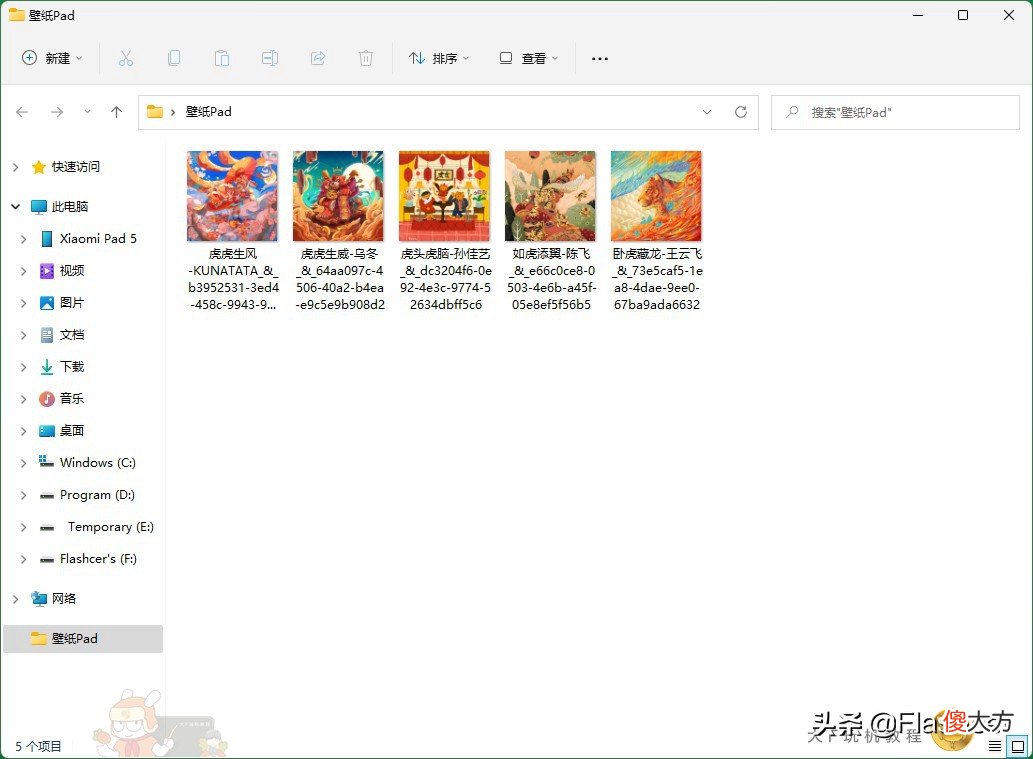The width and height of the screenshot is (1033, 759).
Task: Click the Share icon in toolbar
Action: (318, 59)
